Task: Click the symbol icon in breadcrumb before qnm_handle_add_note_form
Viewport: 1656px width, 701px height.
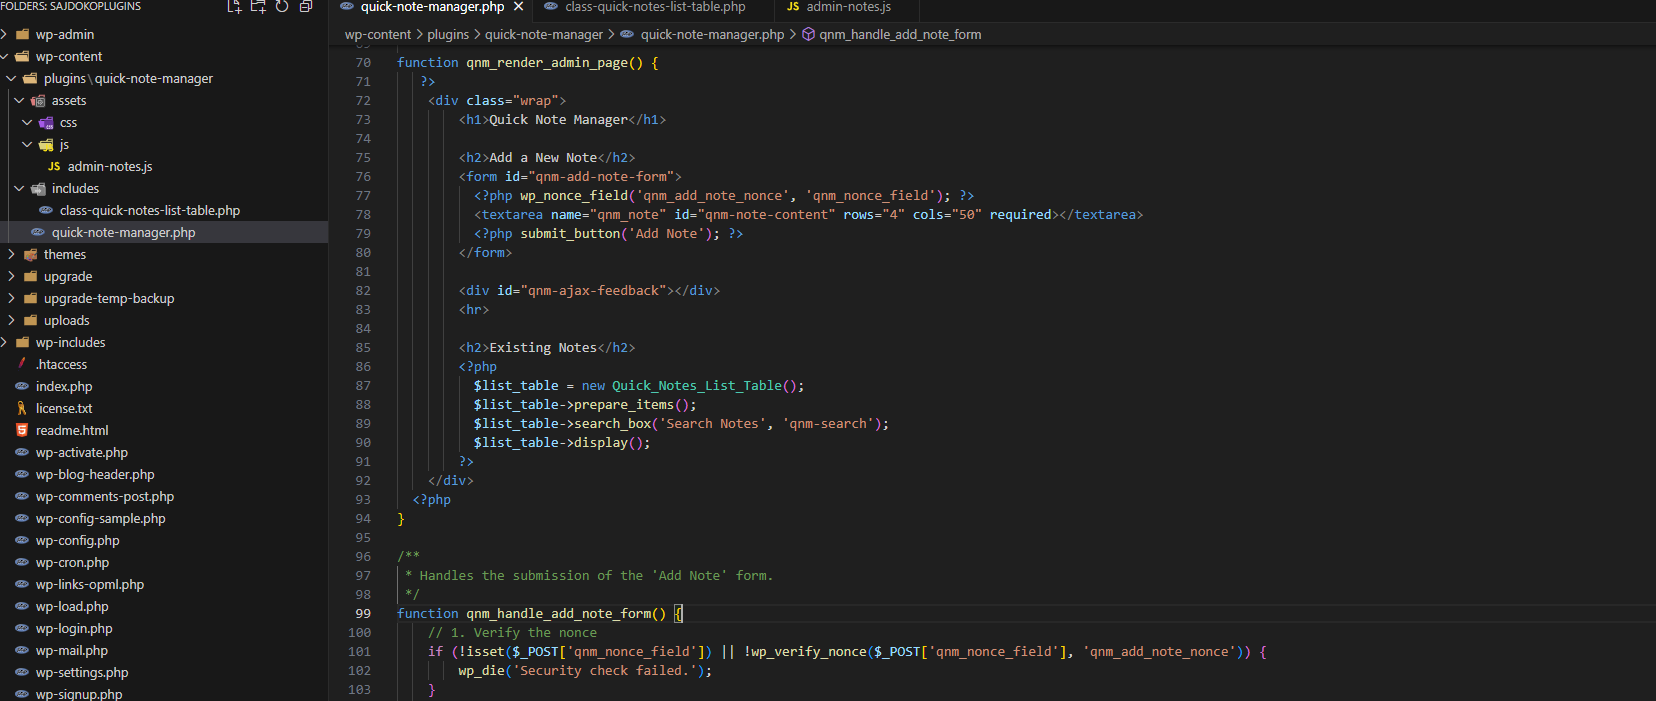Action: (808, 34)
